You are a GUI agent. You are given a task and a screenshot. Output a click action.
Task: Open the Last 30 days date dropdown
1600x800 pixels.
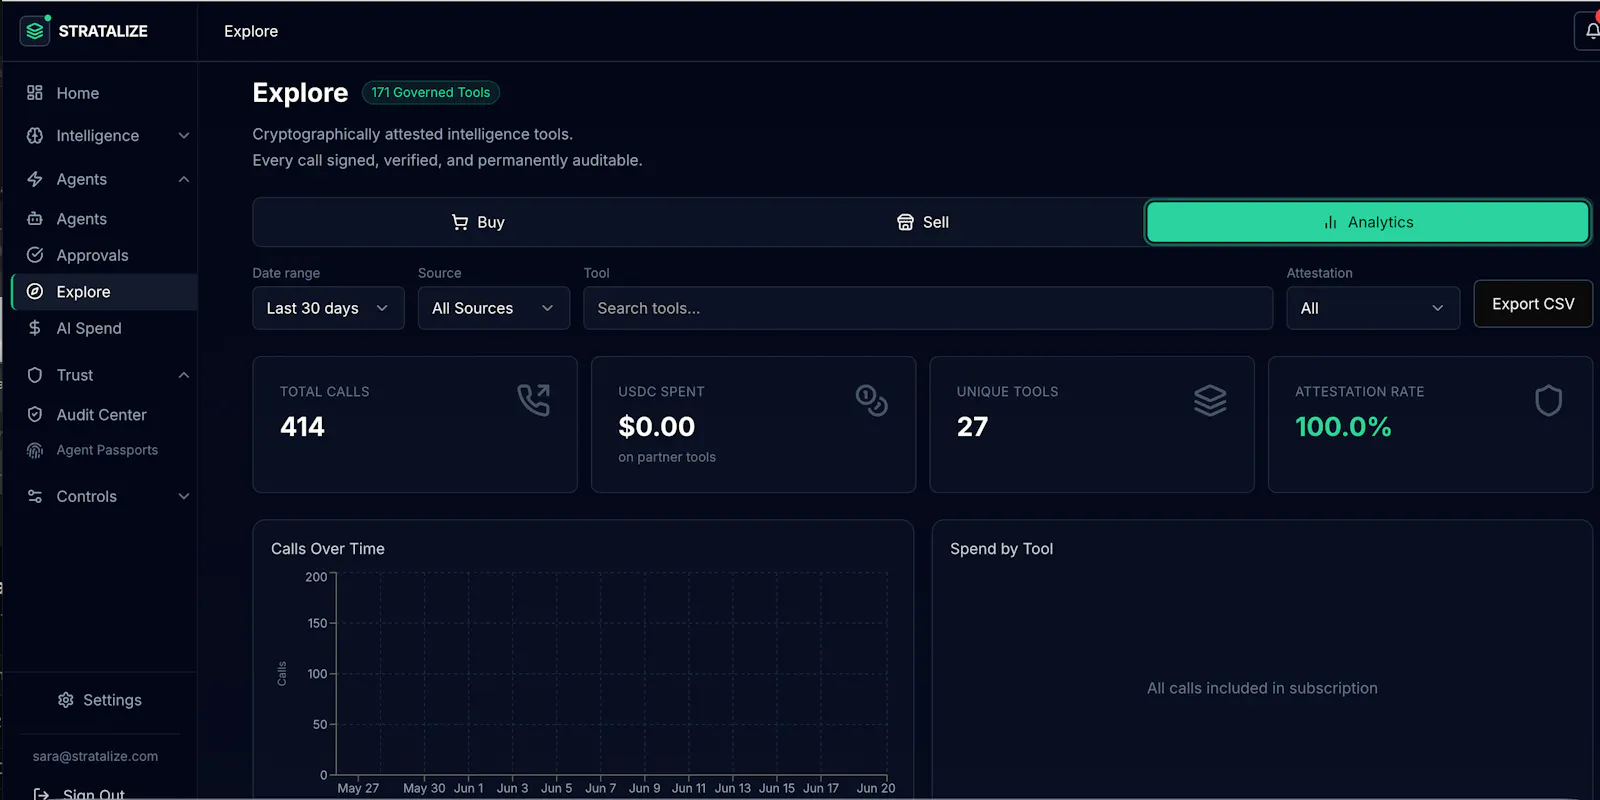pos(328,308)
